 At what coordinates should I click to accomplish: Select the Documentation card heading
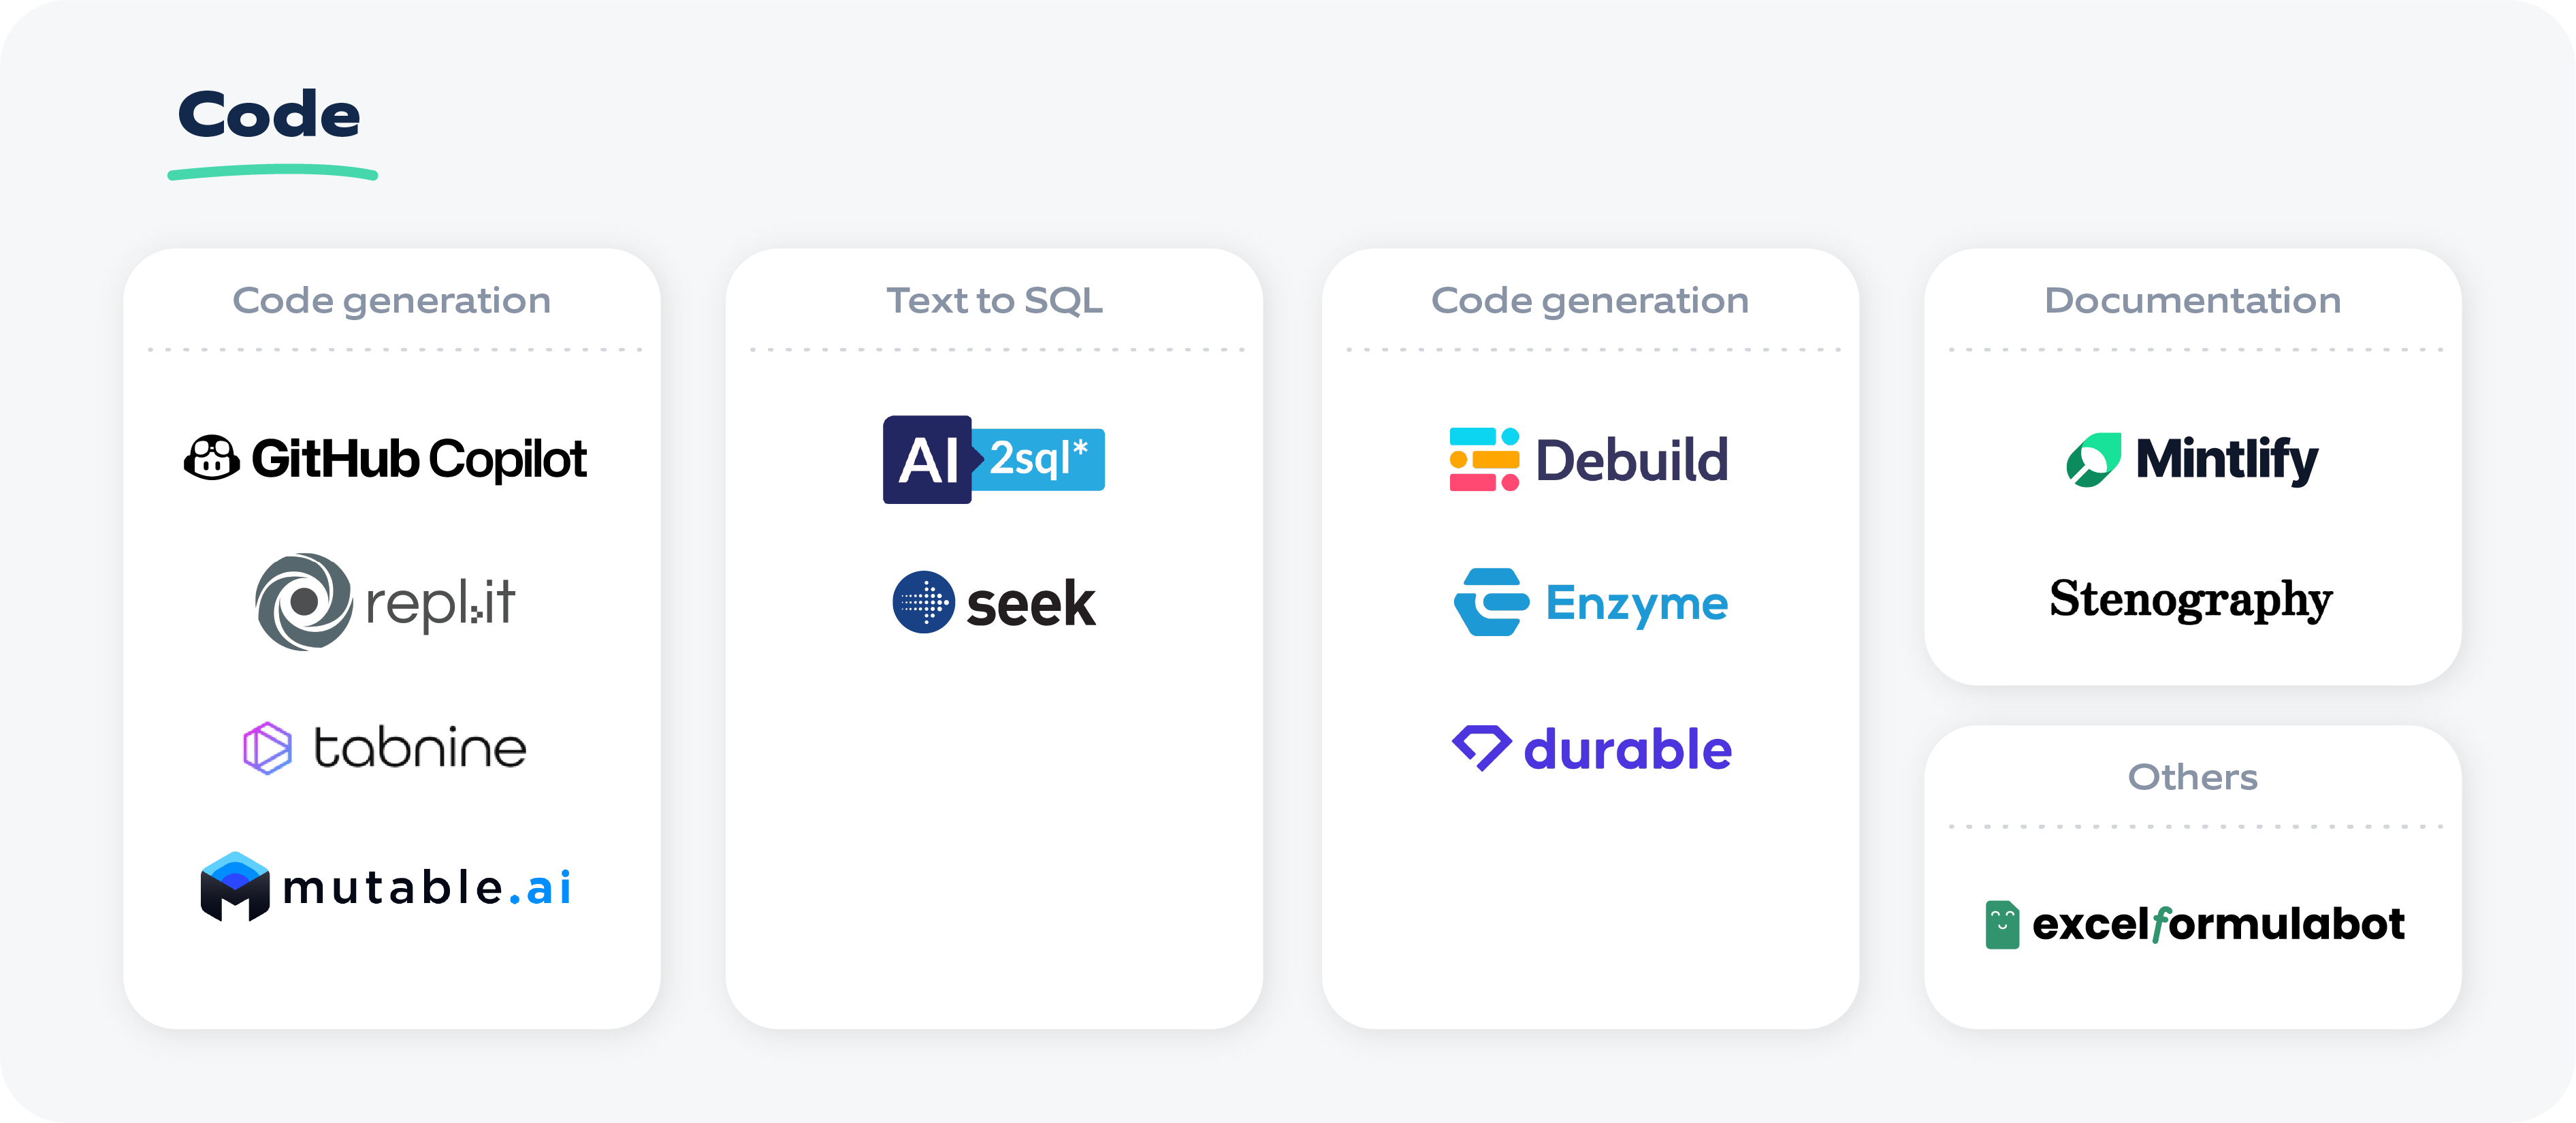[2192, 300]
